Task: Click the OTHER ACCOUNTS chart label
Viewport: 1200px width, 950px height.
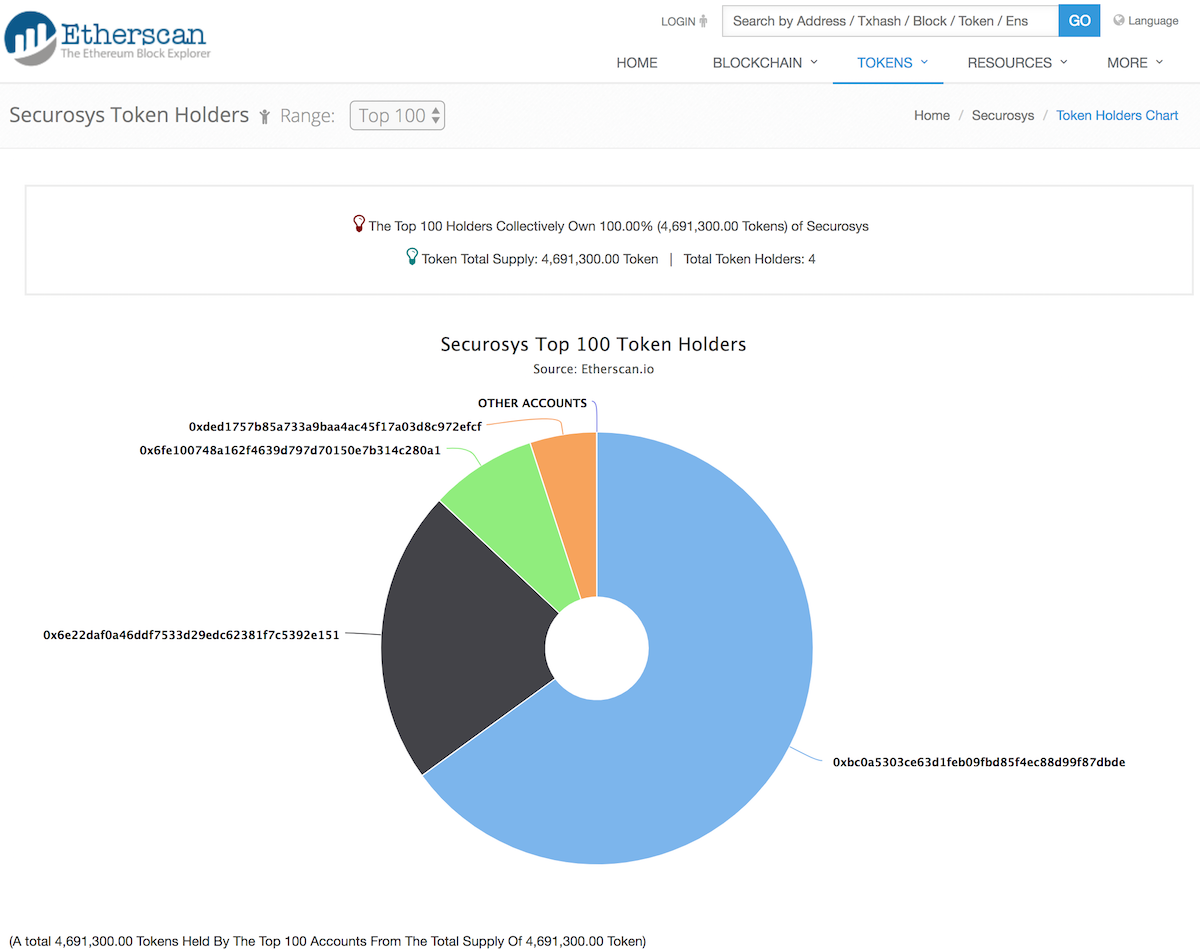Action: [x=532, y=403]
